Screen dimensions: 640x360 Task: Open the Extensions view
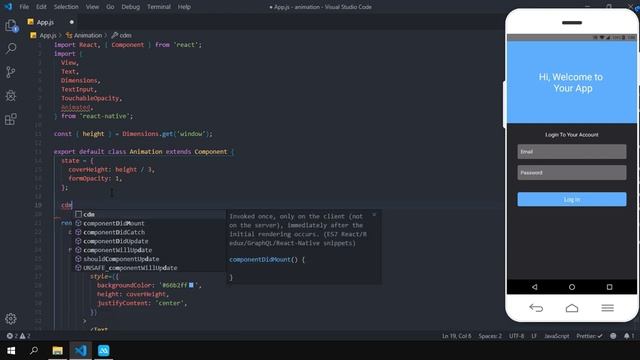(11, 119)
